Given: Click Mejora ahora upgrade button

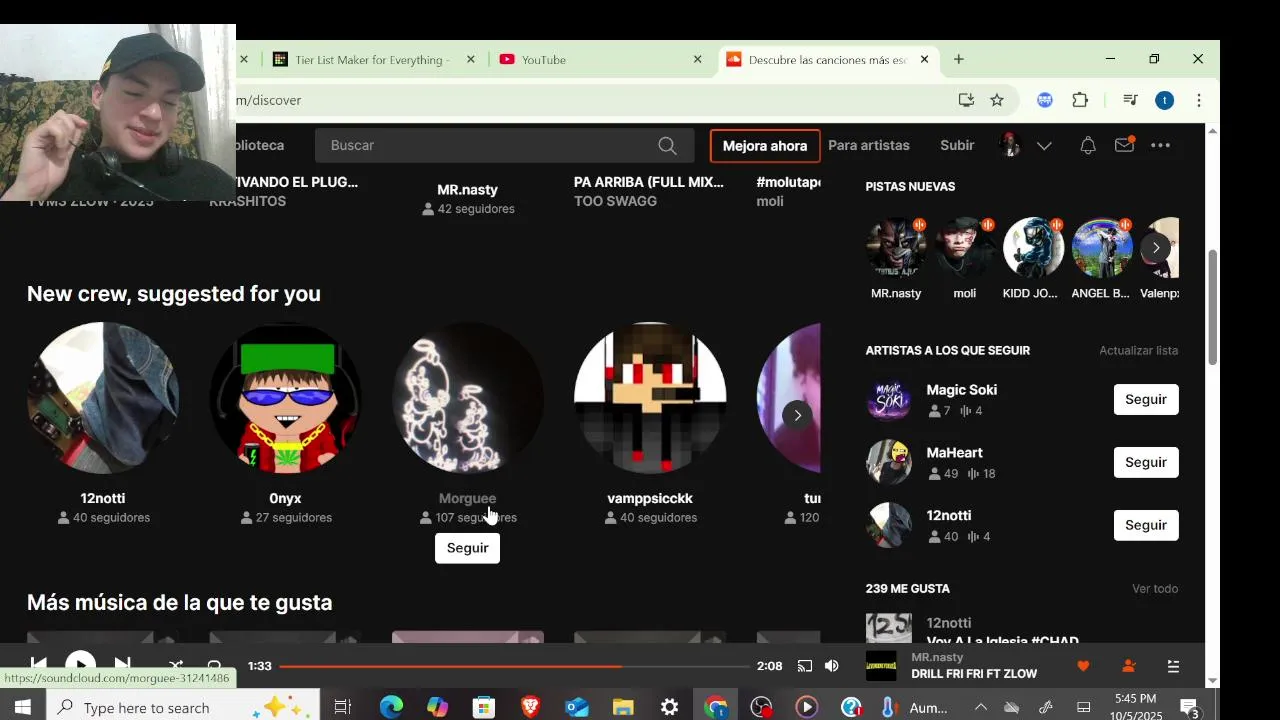Looking at the screenshot, I should click(x=765, y=146).
